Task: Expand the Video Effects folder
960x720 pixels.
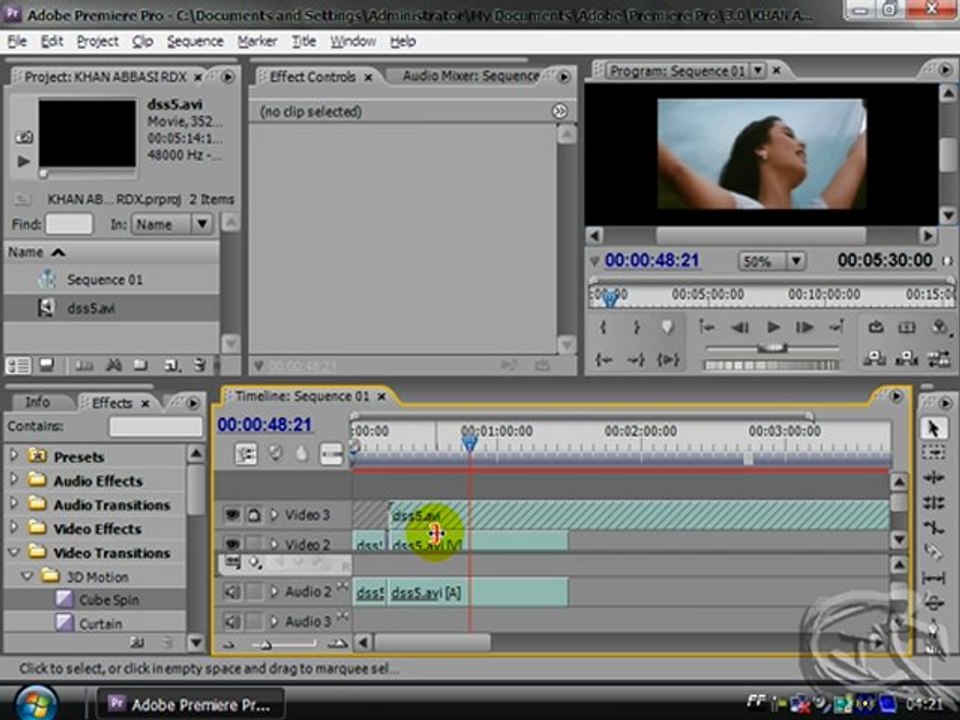Action: pos(13,528)
